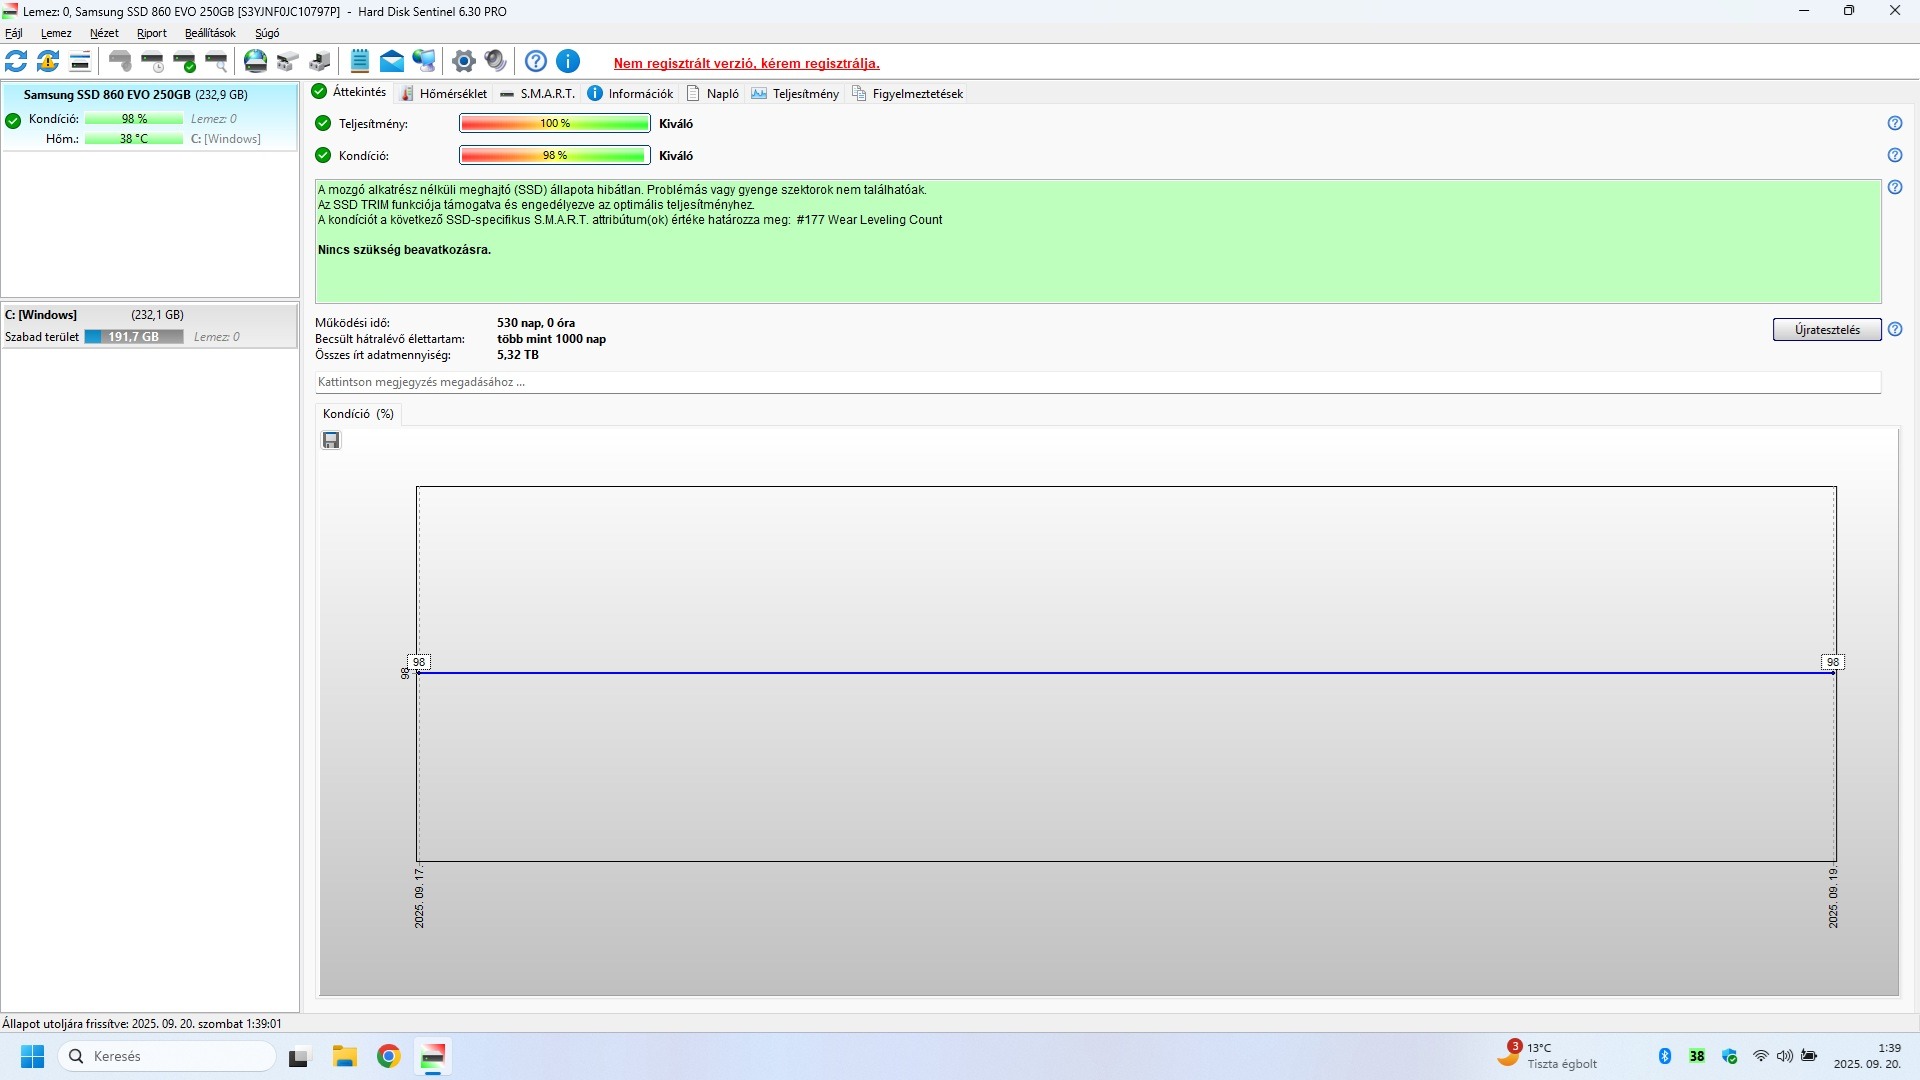Click the disk icon with the green checkmark
The height and width of the screenshot is (1080, 1920).
[184, 62]
